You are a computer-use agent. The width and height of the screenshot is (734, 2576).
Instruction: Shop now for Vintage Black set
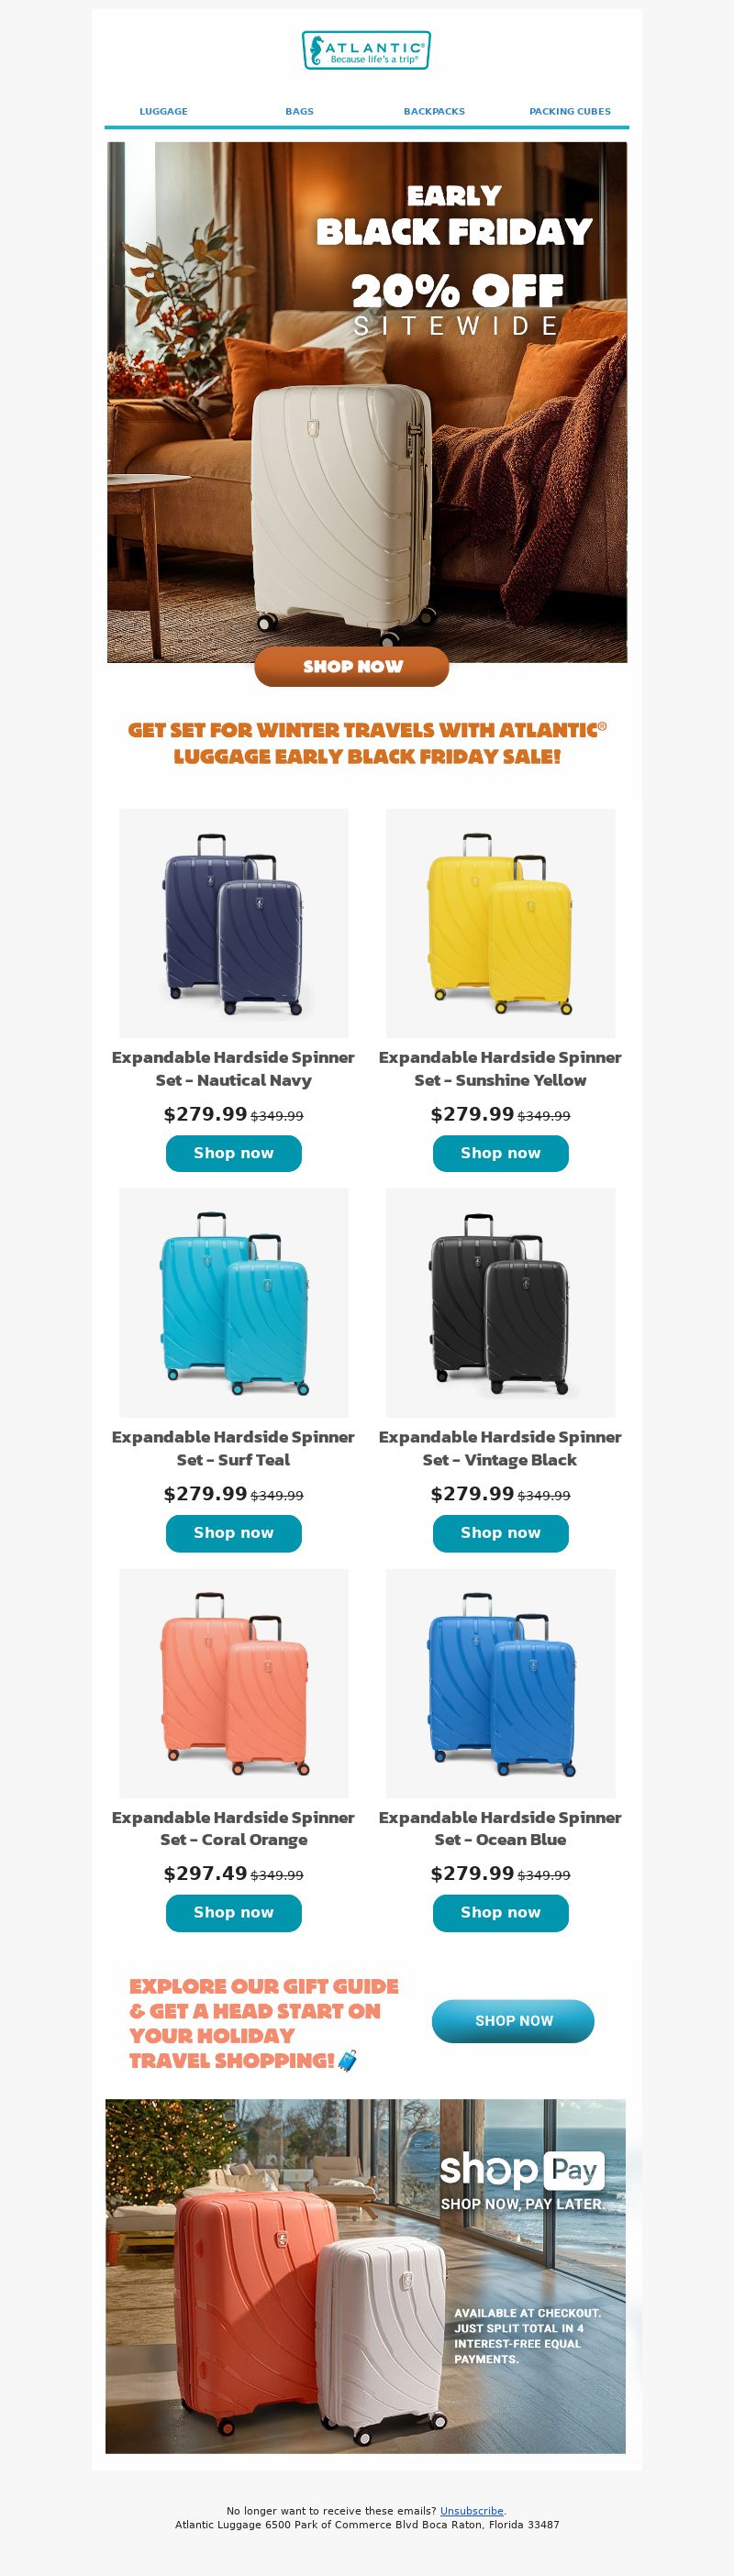pyautogui.click(x=501, y=1533)
